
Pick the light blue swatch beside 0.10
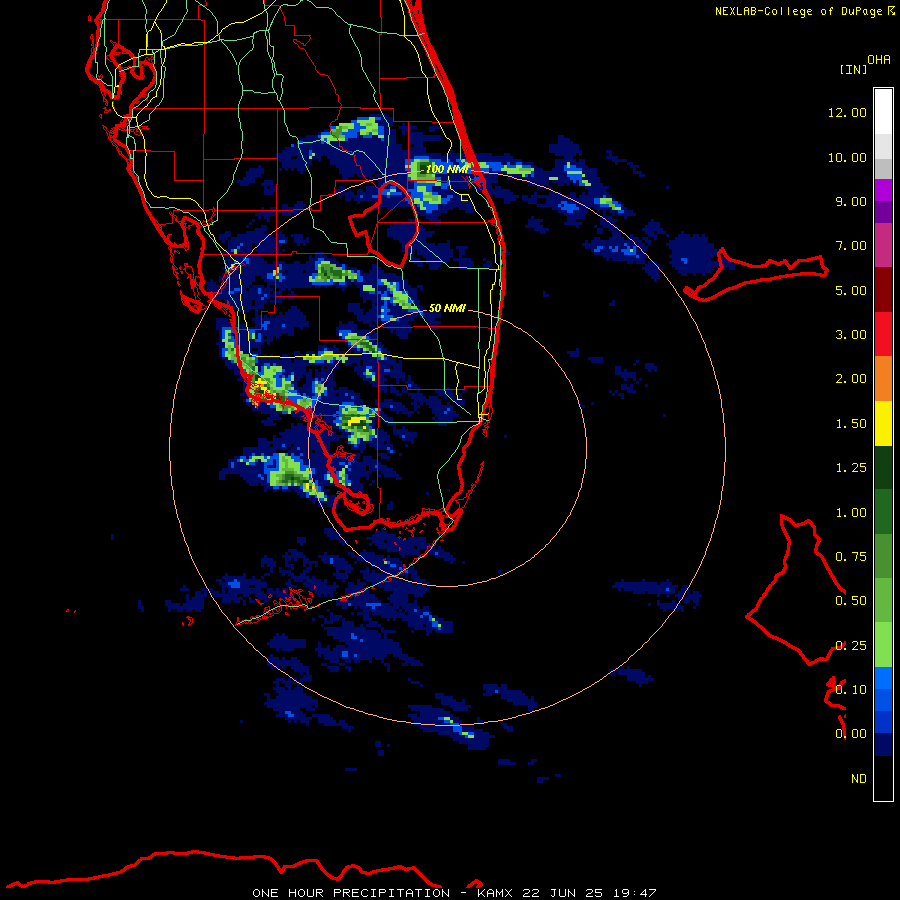click(883, 678)
